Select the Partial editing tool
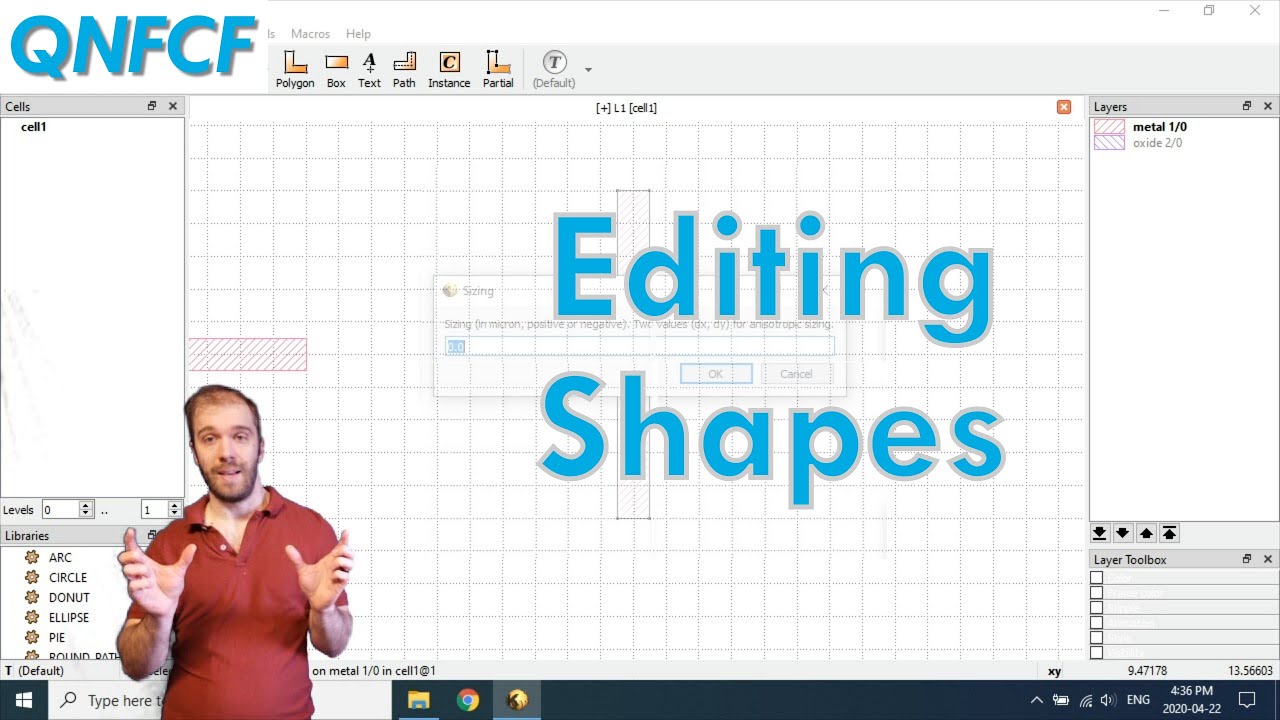The height and width of the screenshot is (720, 1280). click(x=498, y=70)
